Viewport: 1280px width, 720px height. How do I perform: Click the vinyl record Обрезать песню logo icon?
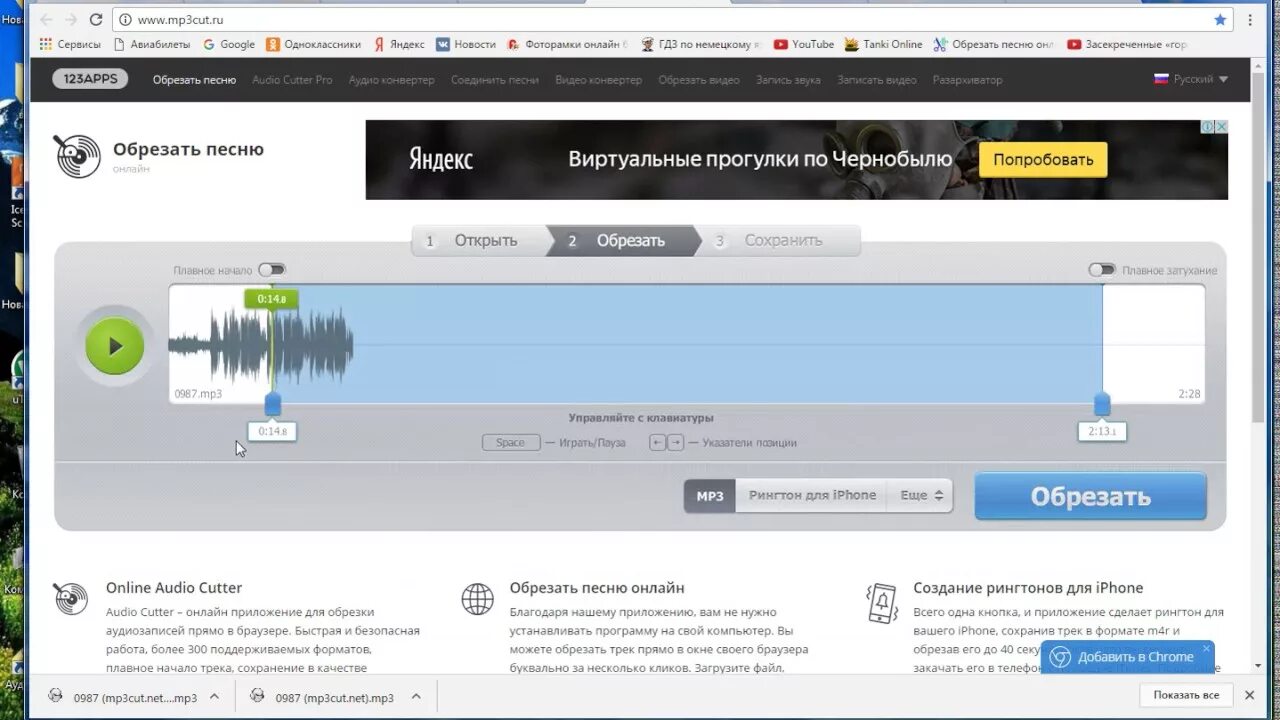pyautogui.click(x=77, y=157)
